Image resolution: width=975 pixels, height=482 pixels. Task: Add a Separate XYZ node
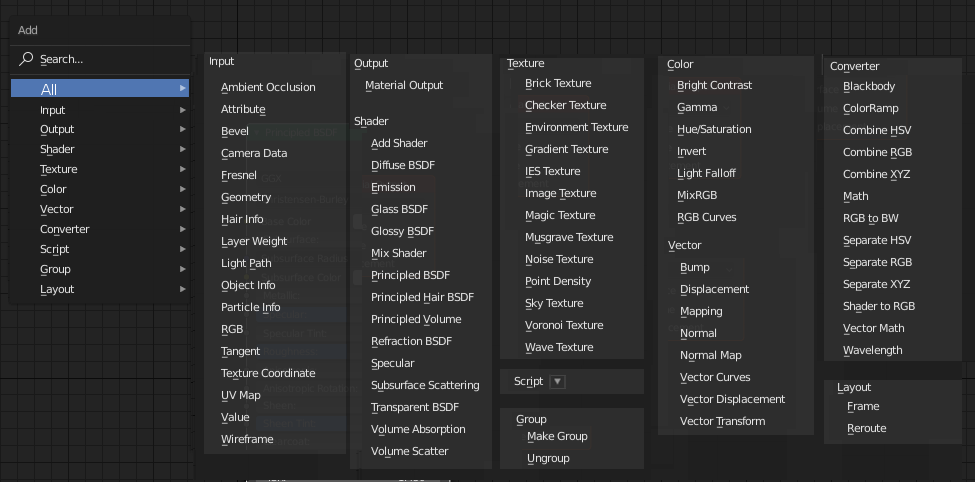(x=876, y=284)
